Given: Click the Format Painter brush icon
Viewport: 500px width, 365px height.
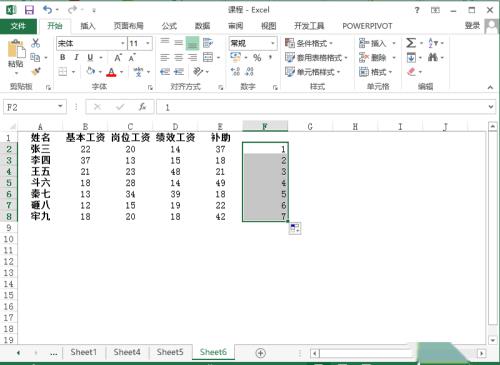Looking at the screenshot, I should [x=36, y=71].
